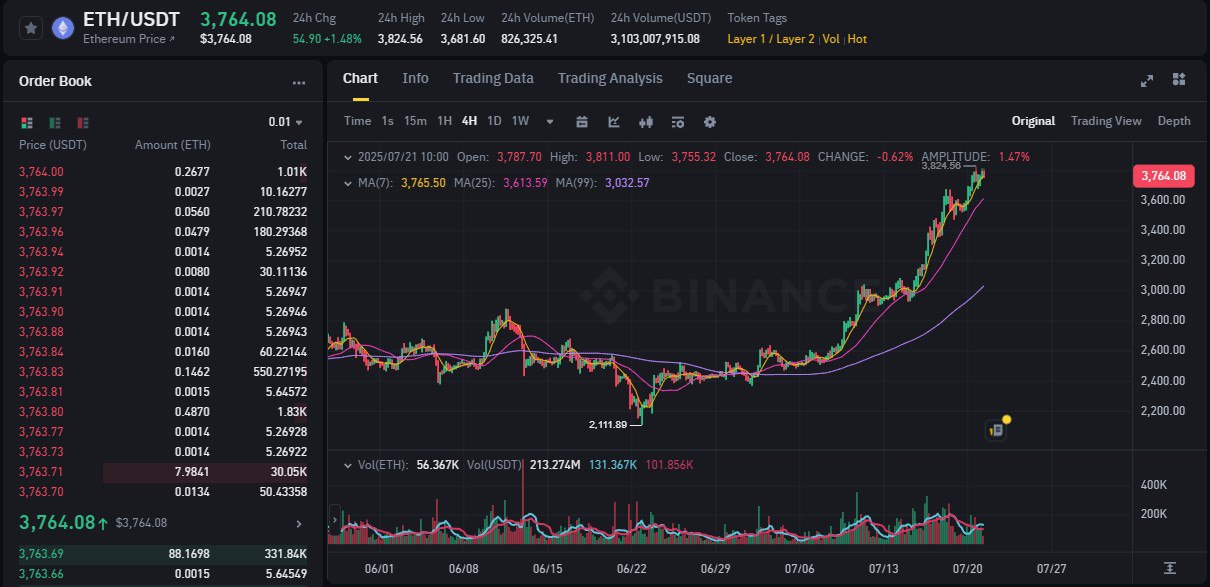
Task: Open chart settings gear icon
Action: point(710,122)
